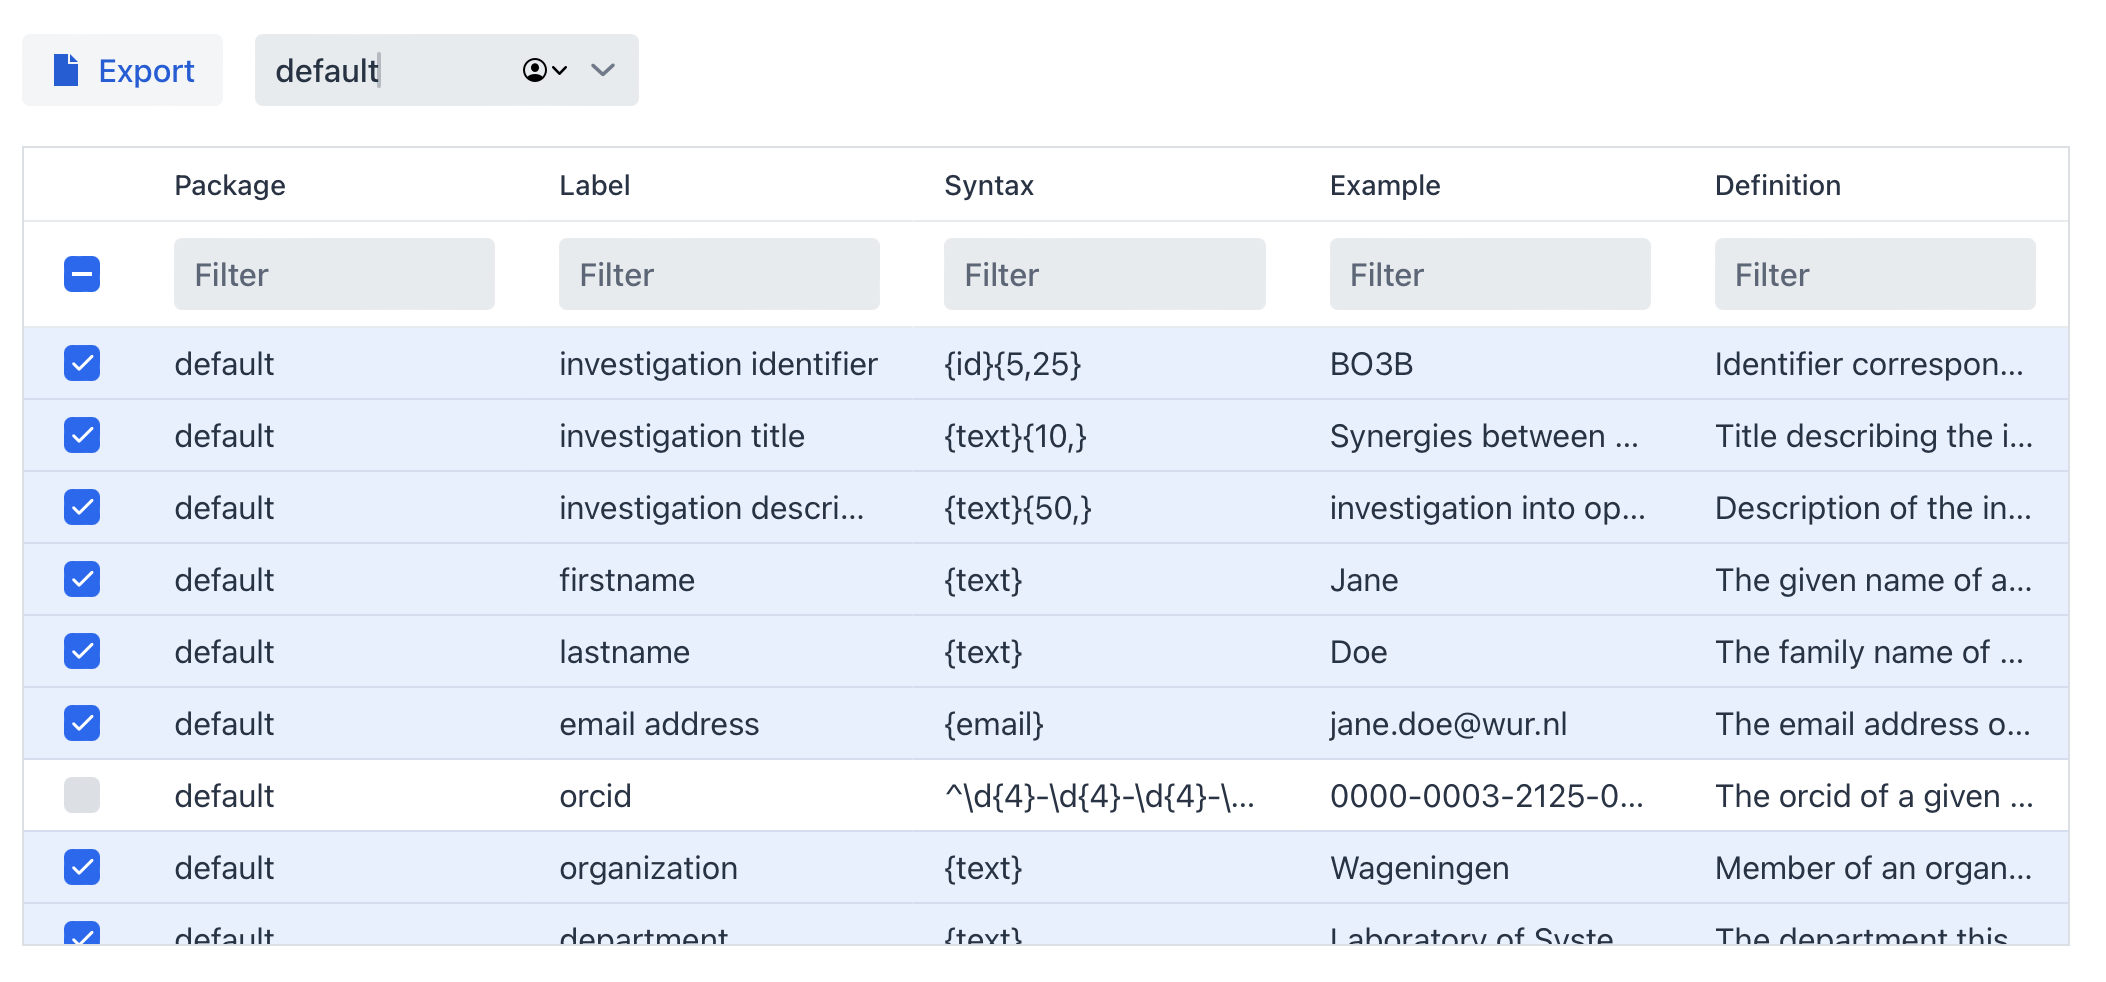Click the 'lastname' label cell
The image size is (2106, 982).
click(624, 652)
